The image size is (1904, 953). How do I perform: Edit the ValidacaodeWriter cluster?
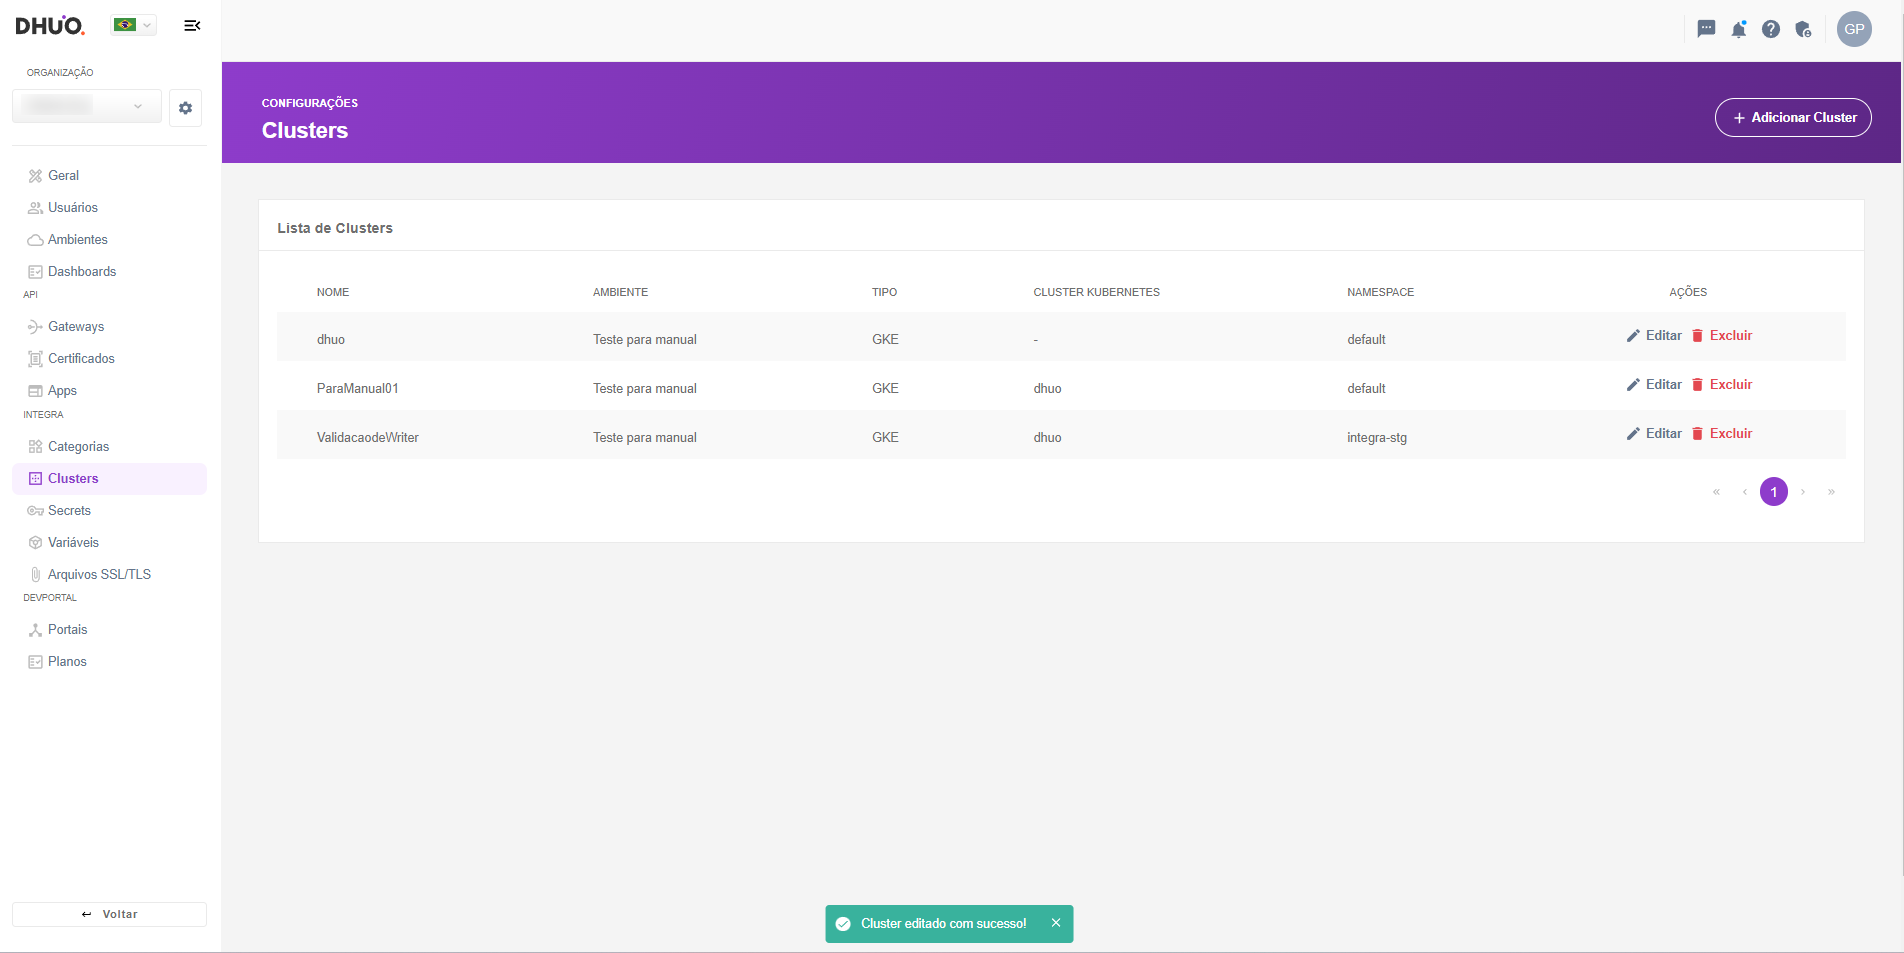click(x=1654, y=433)
